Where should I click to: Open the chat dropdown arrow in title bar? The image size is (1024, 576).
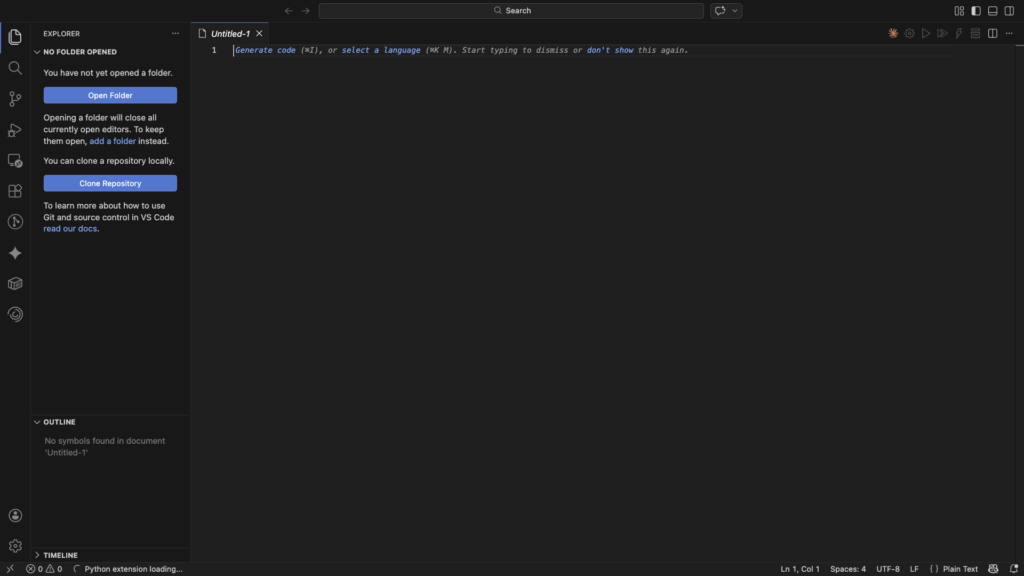tap(736, 11)
